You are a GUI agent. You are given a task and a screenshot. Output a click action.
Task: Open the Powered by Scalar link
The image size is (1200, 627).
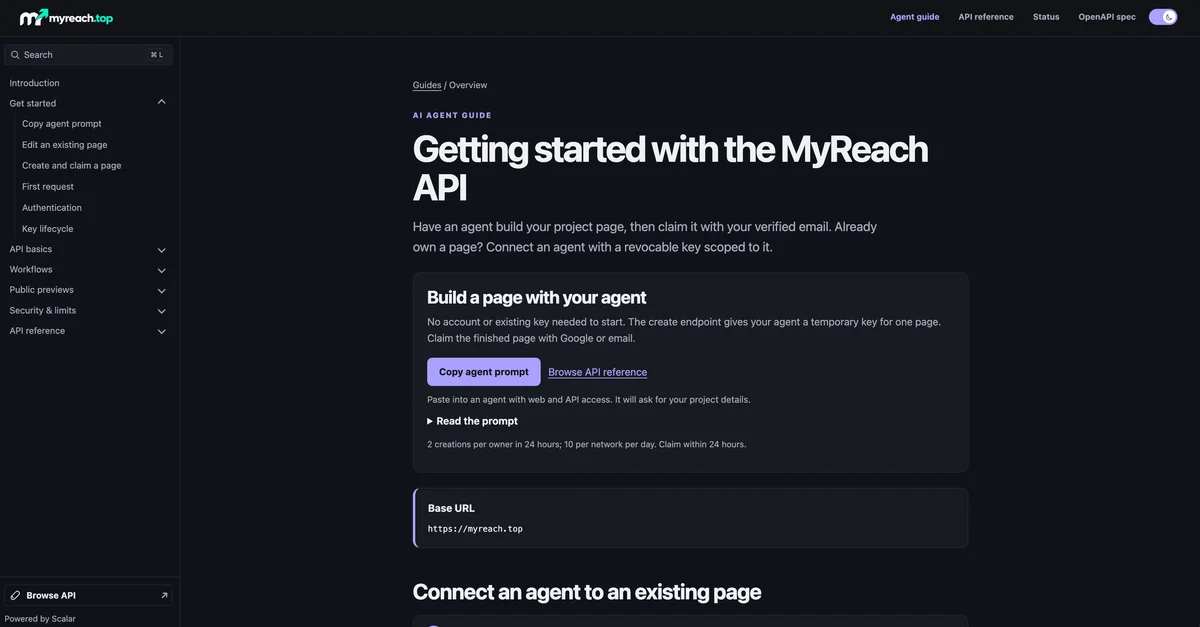point(40,618)
